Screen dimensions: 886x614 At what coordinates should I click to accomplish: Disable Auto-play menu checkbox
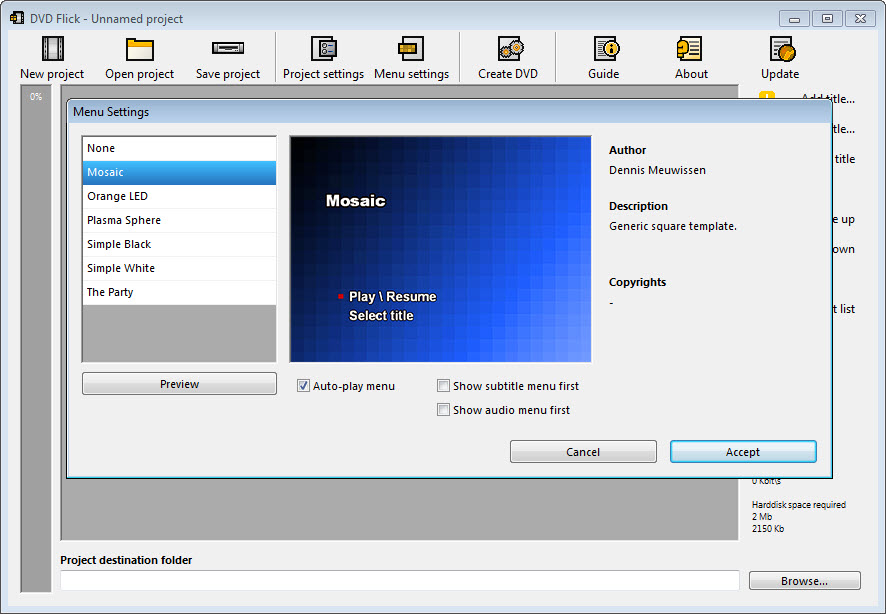pyautogui.click(x=303, y=386)
